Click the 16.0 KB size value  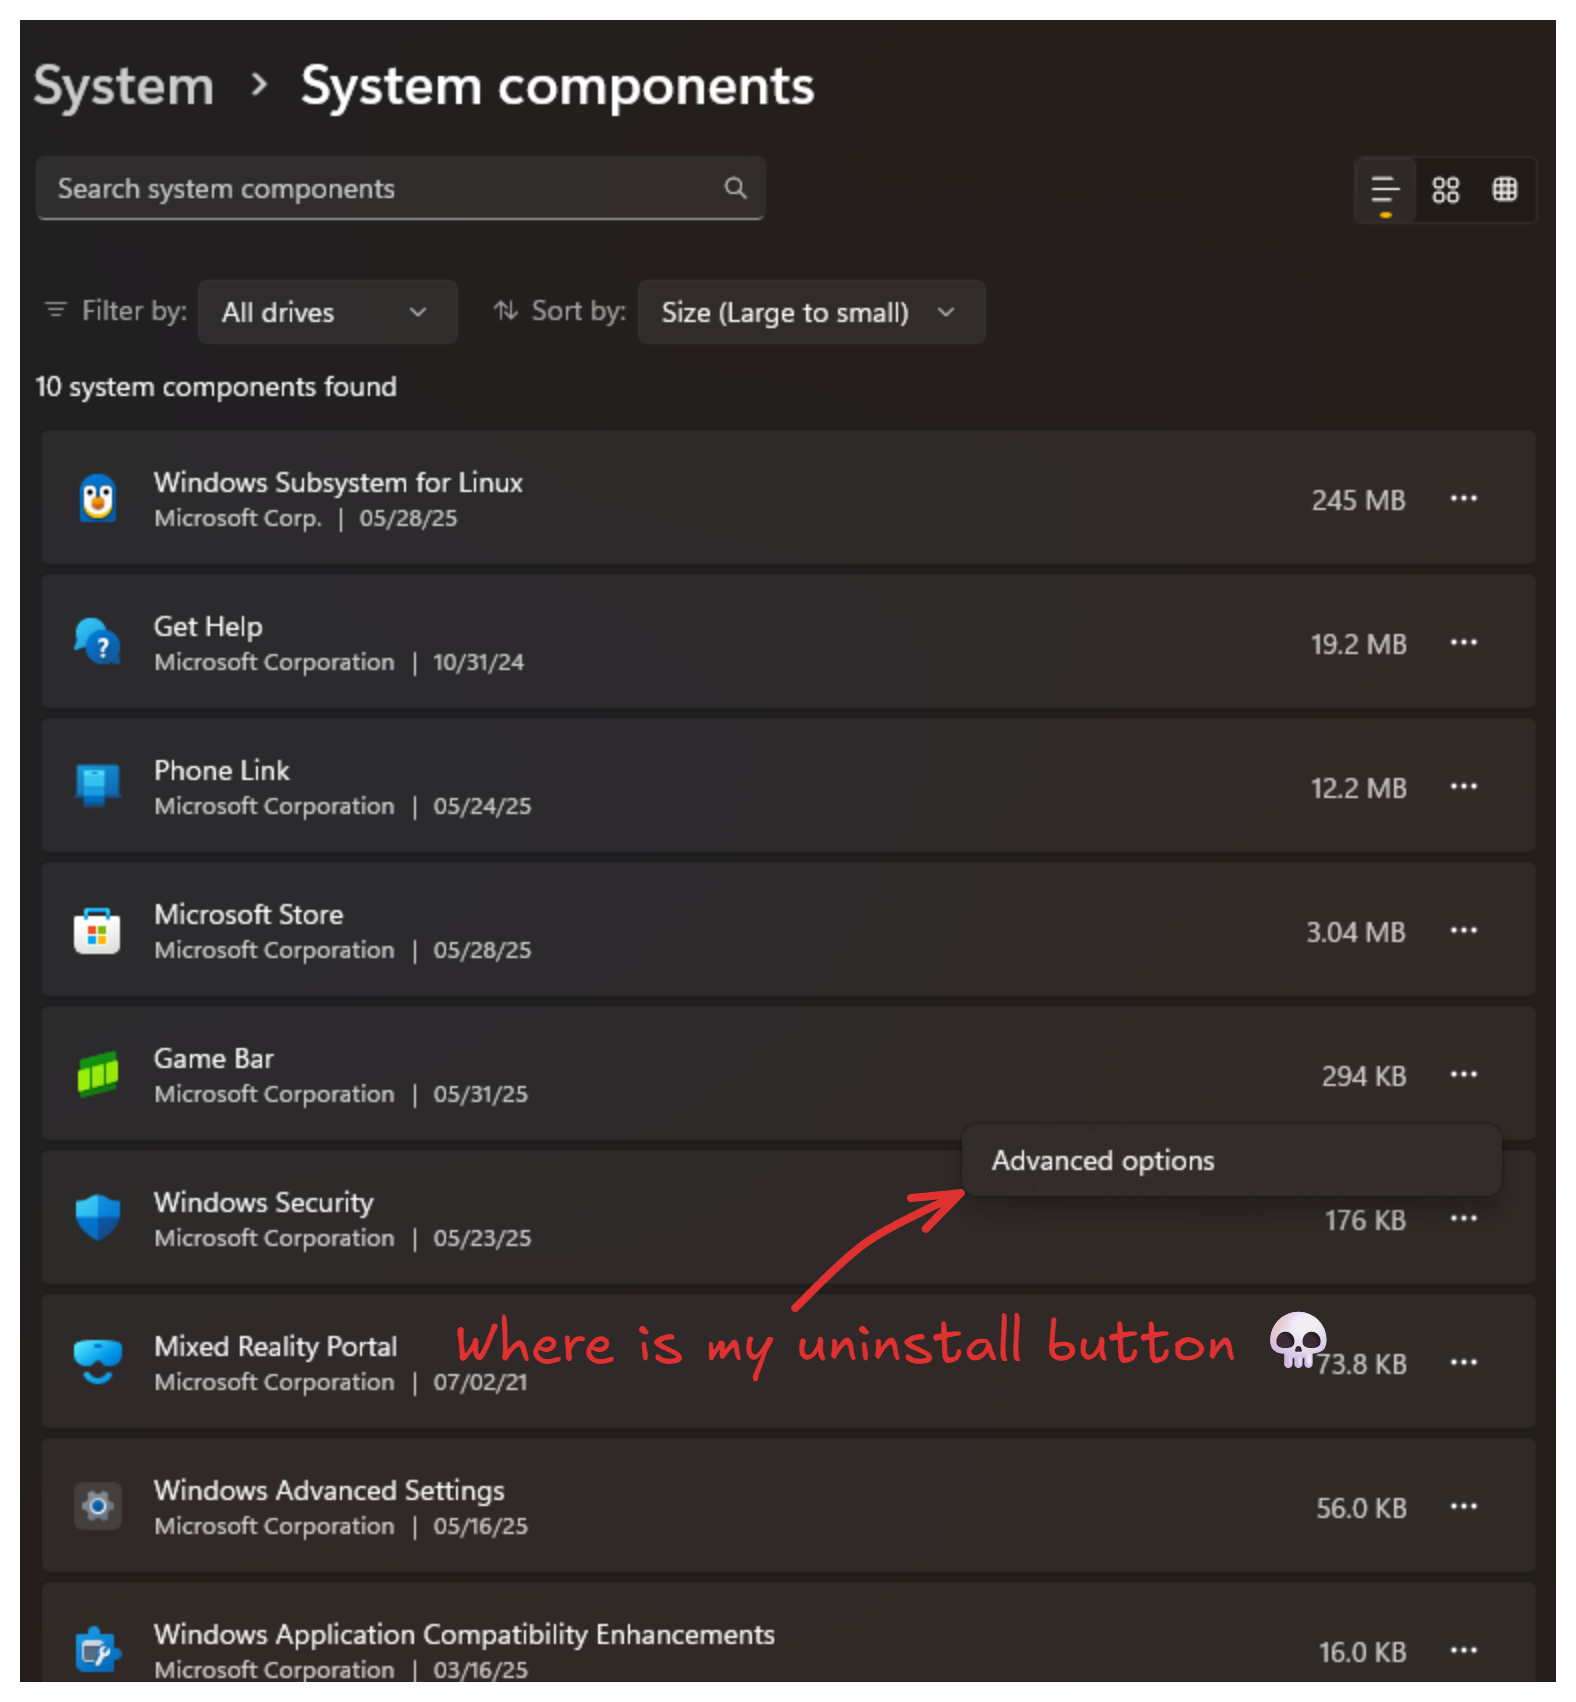(x=1362, y=1652)
